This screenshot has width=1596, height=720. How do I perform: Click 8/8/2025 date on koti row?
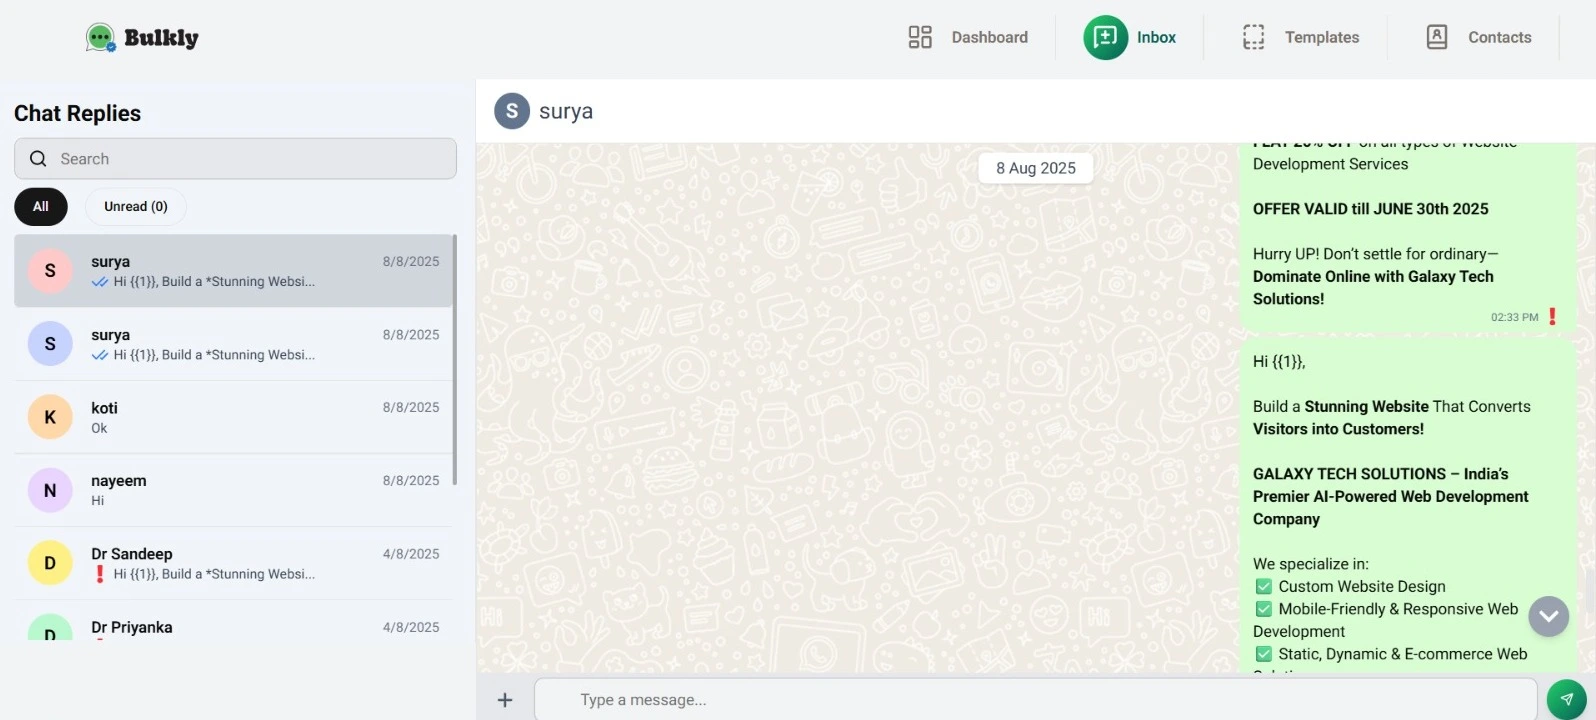point(411,408)
